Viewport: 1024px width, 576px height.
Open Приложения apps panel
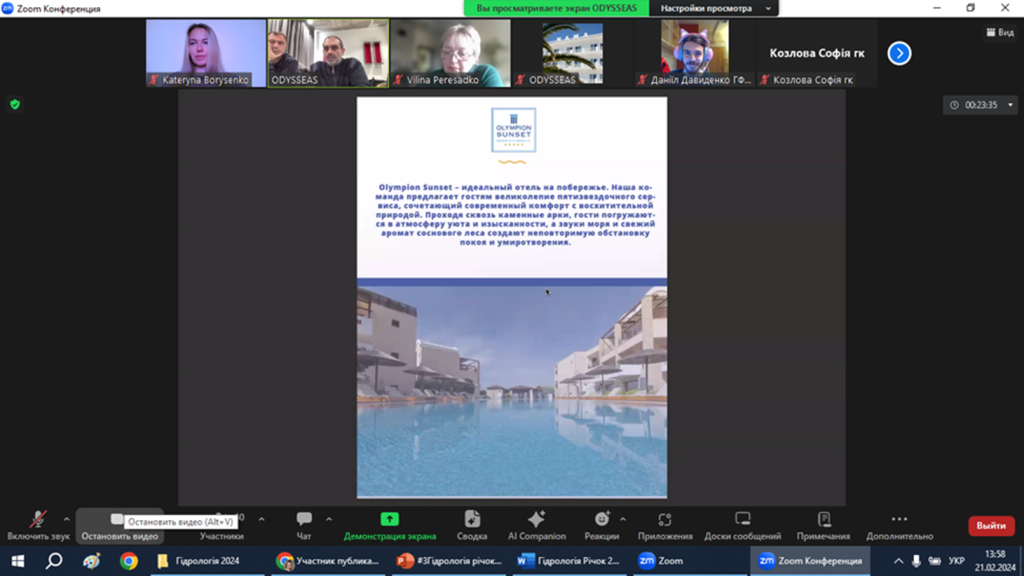[x=665, y=525]
